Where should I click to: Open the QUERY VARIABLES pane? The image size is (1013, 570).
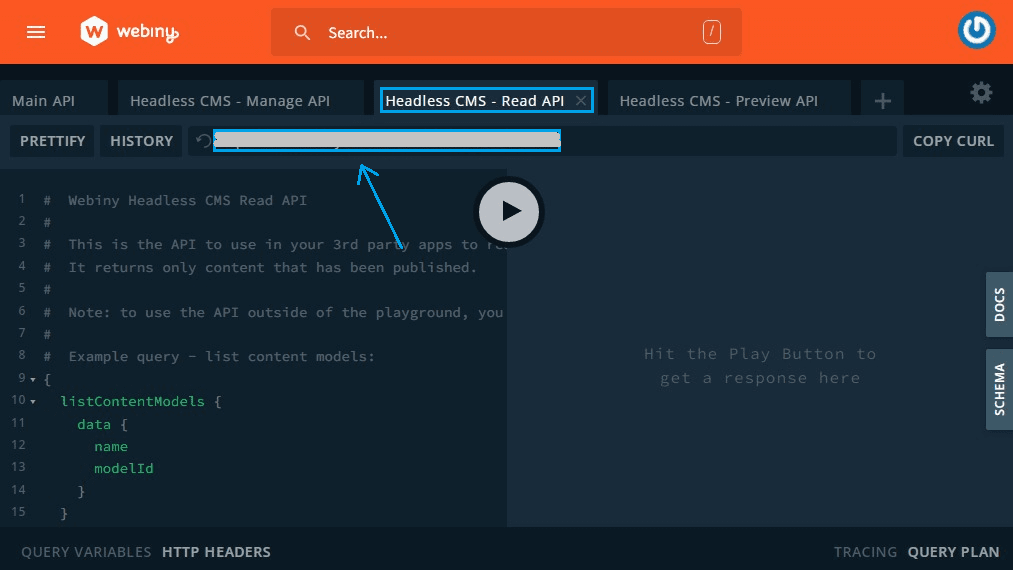[x=86, y=552]
